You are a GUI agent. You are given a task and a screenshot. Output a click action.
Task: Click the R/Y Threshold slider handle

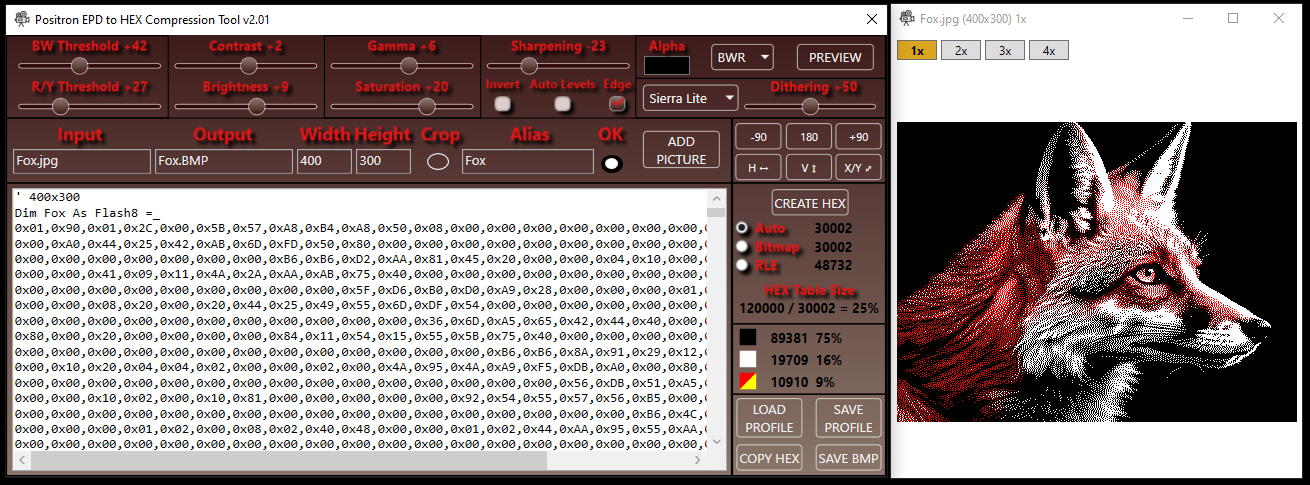point(61,106)
